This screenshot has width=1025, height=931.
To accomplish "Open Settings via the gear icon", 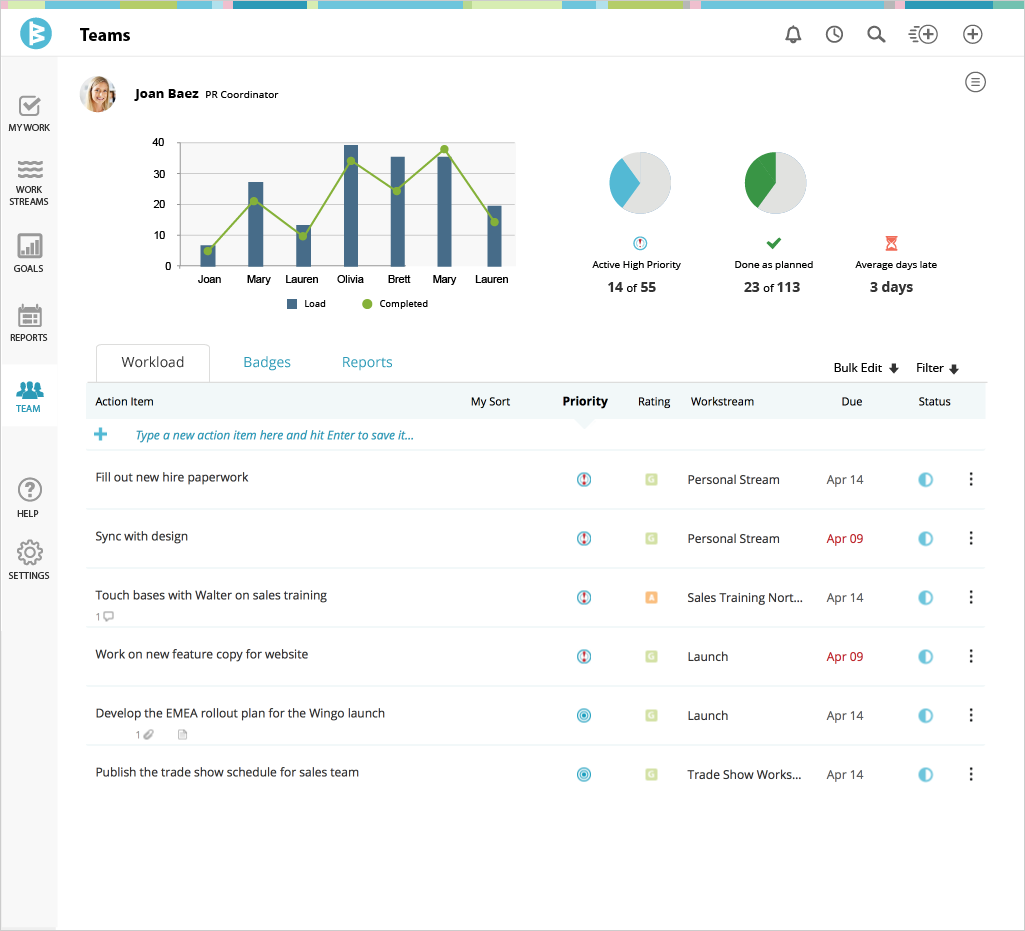I will pos(28,558).
